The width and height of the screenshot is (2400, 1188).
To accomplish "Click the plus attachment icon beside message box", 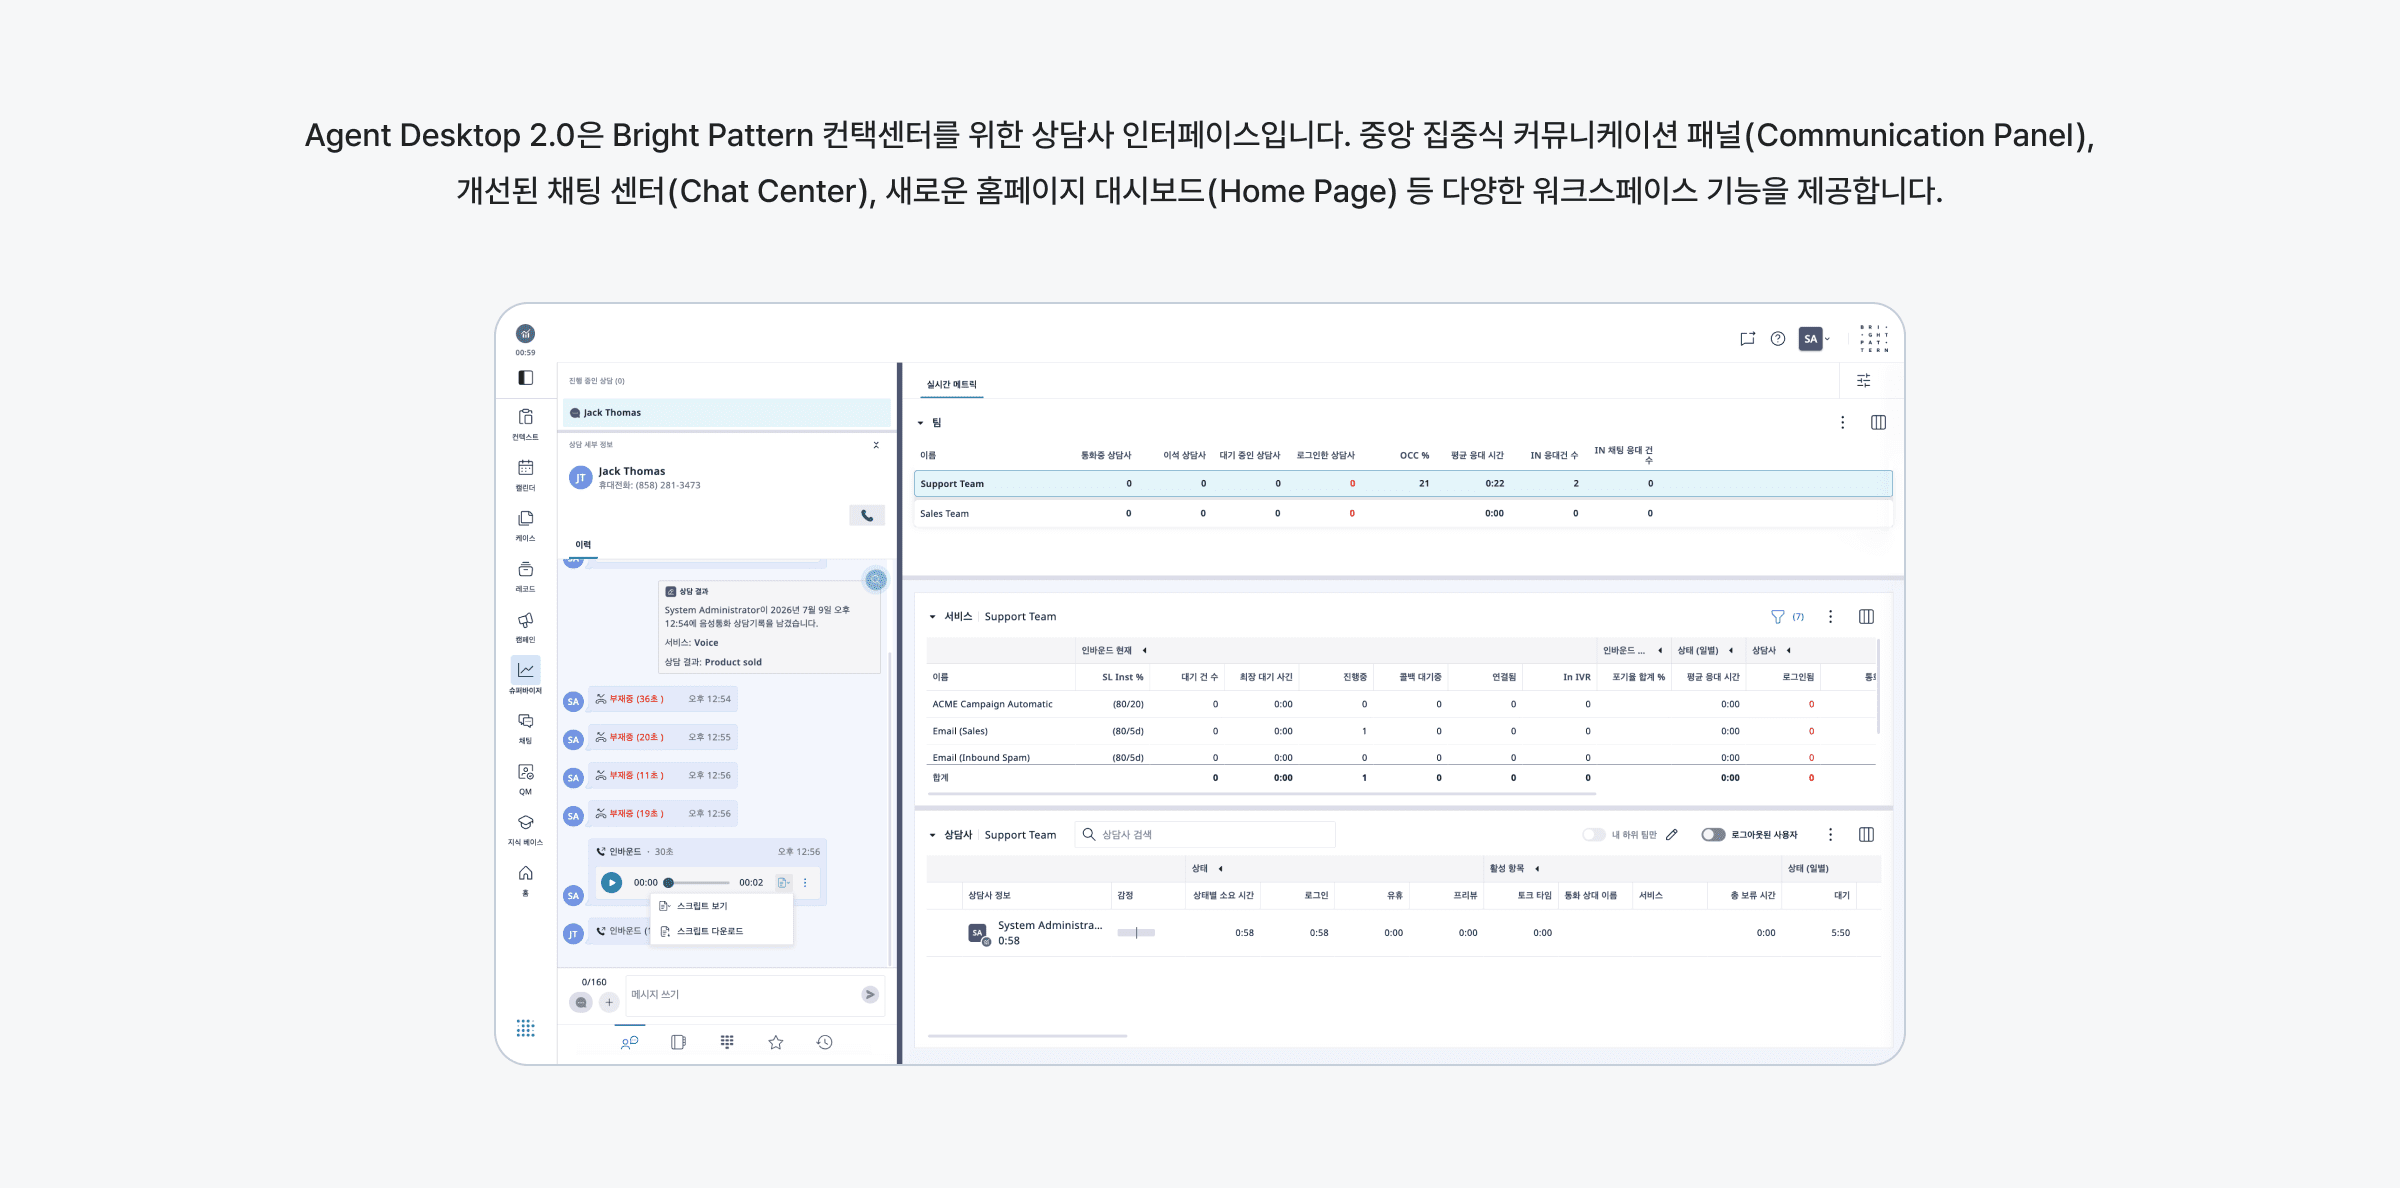I will [x=609, y=1002].
